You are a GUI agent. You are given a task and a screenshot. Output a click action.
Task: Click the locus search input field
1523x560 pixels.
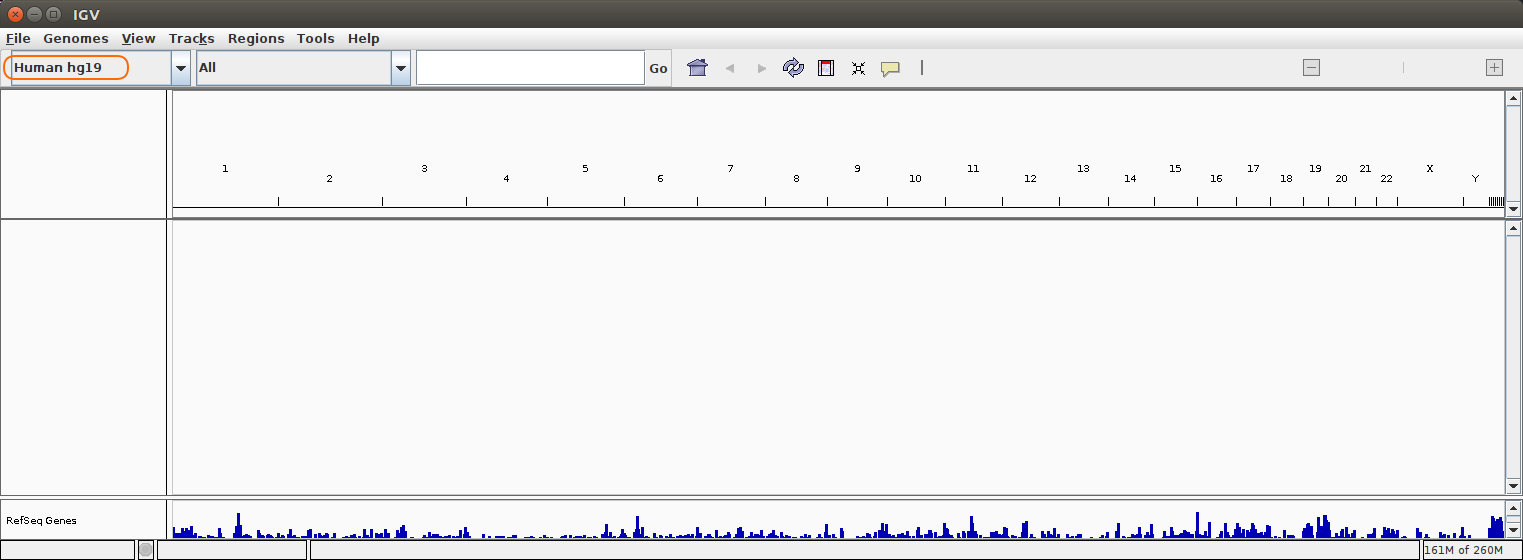(x=530, y=68)
